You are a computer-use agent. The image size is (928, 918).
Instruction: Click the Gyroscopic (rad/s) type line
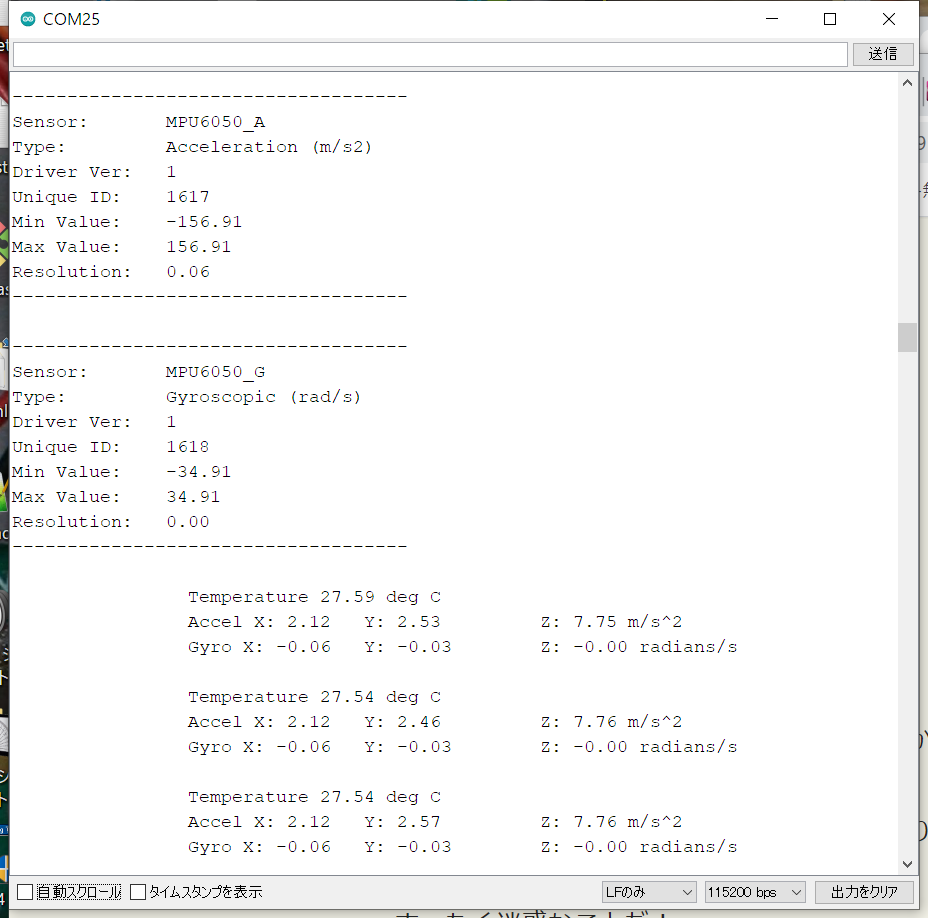186,397
